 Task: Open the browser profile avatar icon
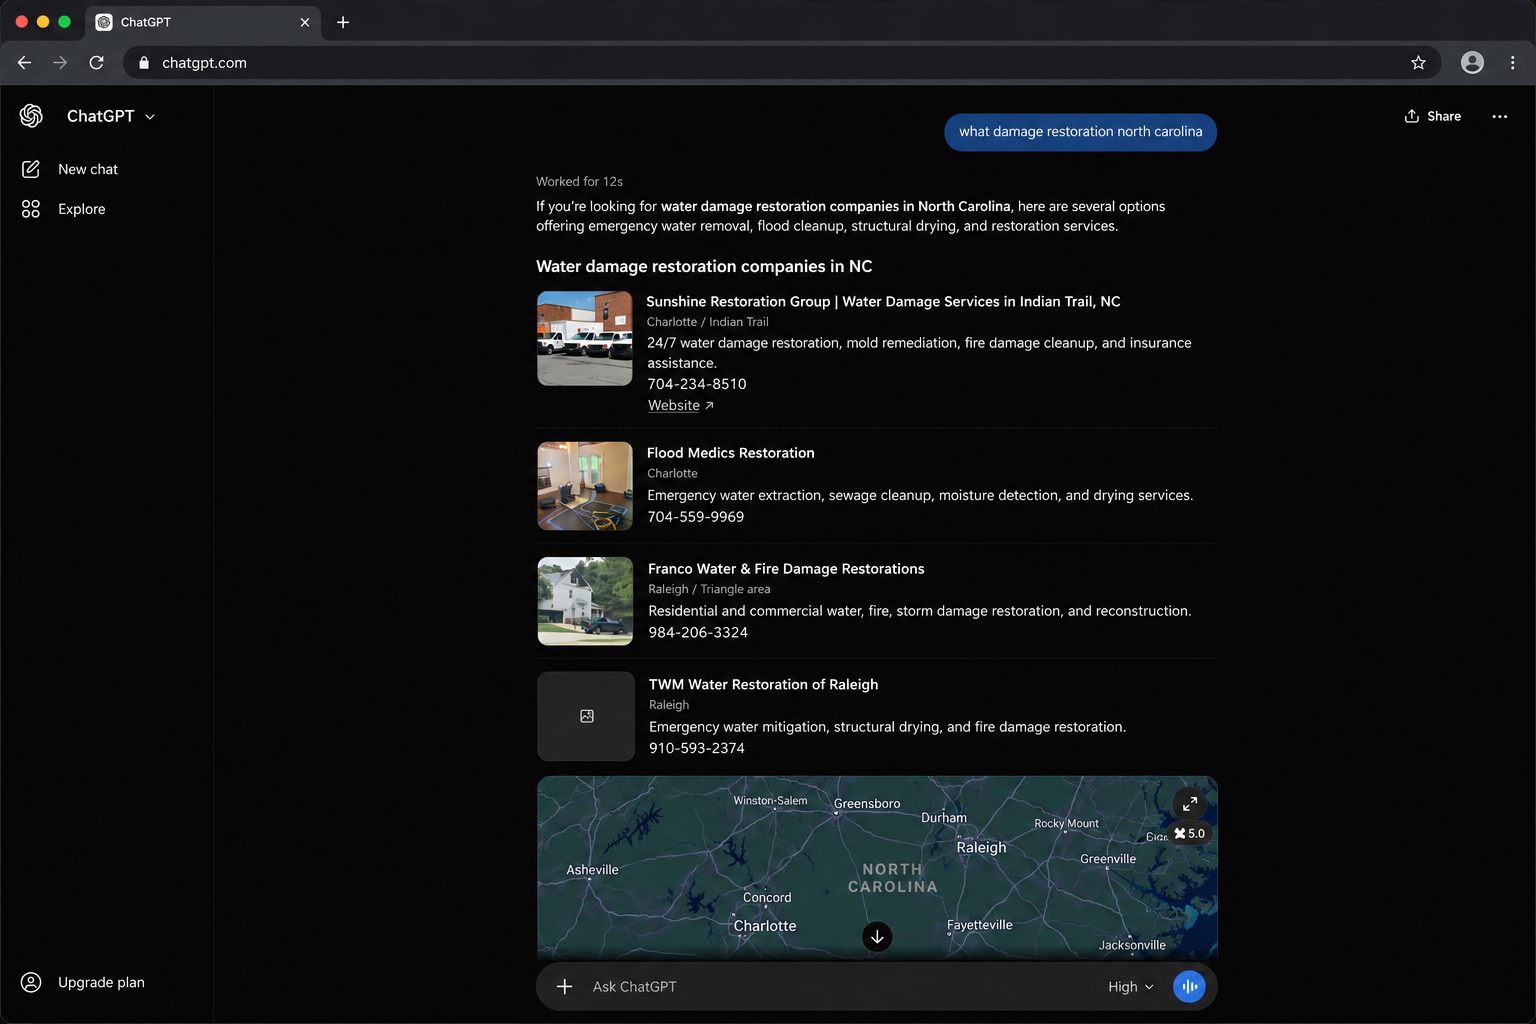[x=1472, y=62]
